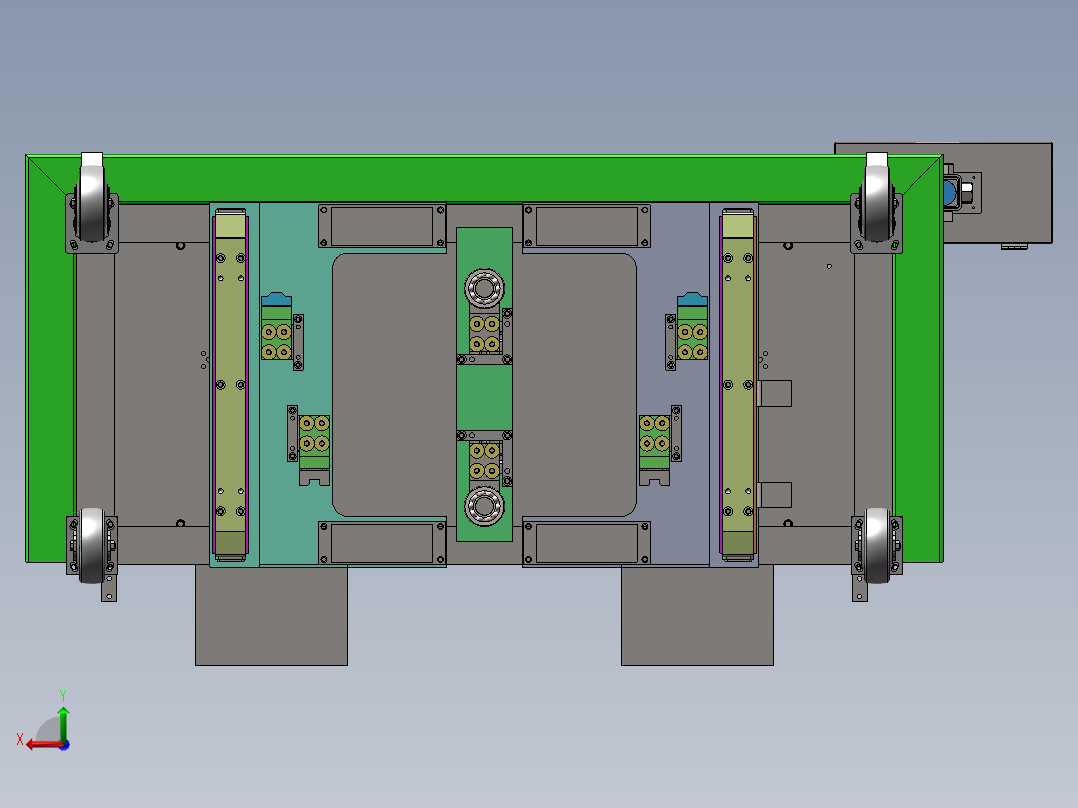Select the top-left rectangular bracket frame

coord(382,226)
